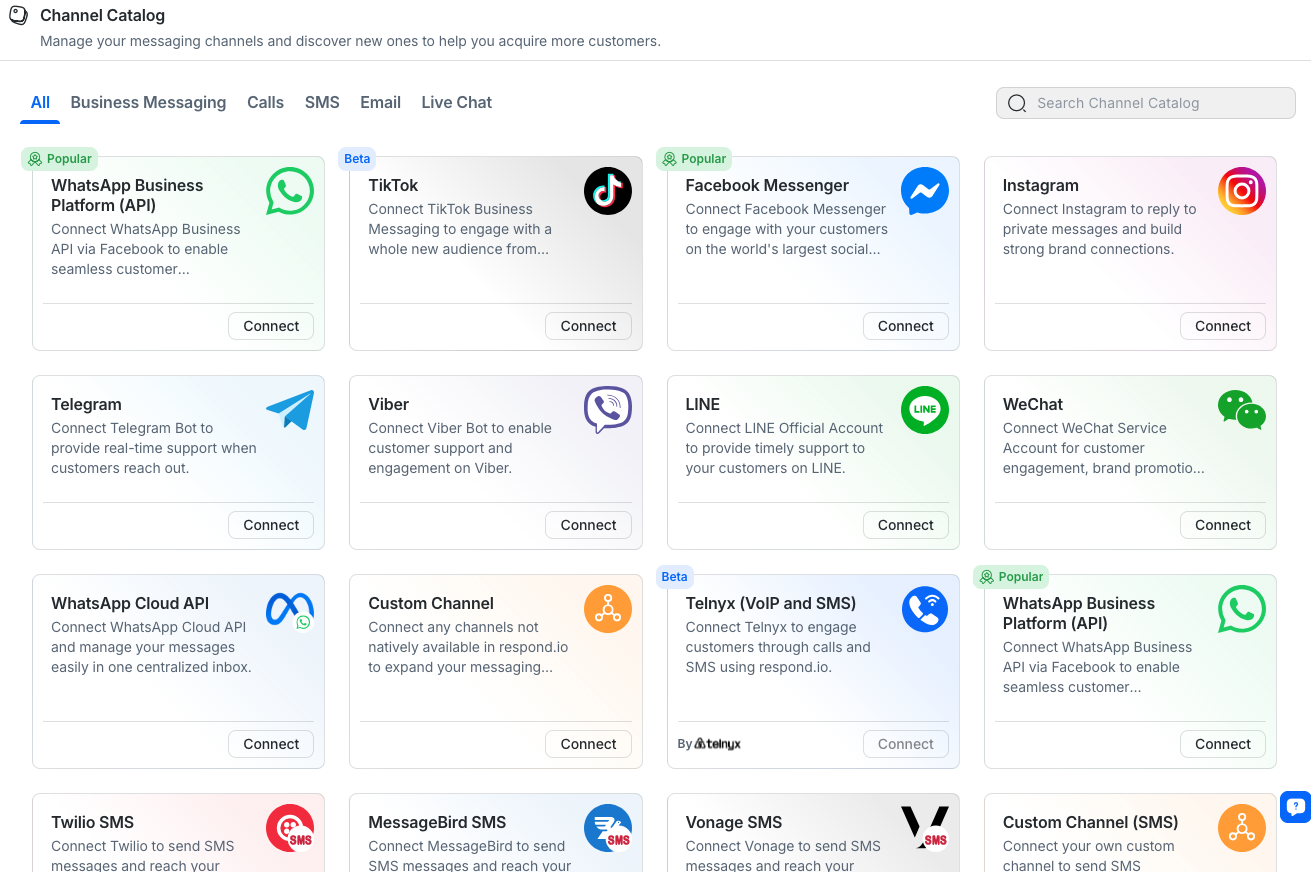Viewport: 1311px width, 872px height.
Task: Click the LINE channel icon
Action: (x=924, y=410)
